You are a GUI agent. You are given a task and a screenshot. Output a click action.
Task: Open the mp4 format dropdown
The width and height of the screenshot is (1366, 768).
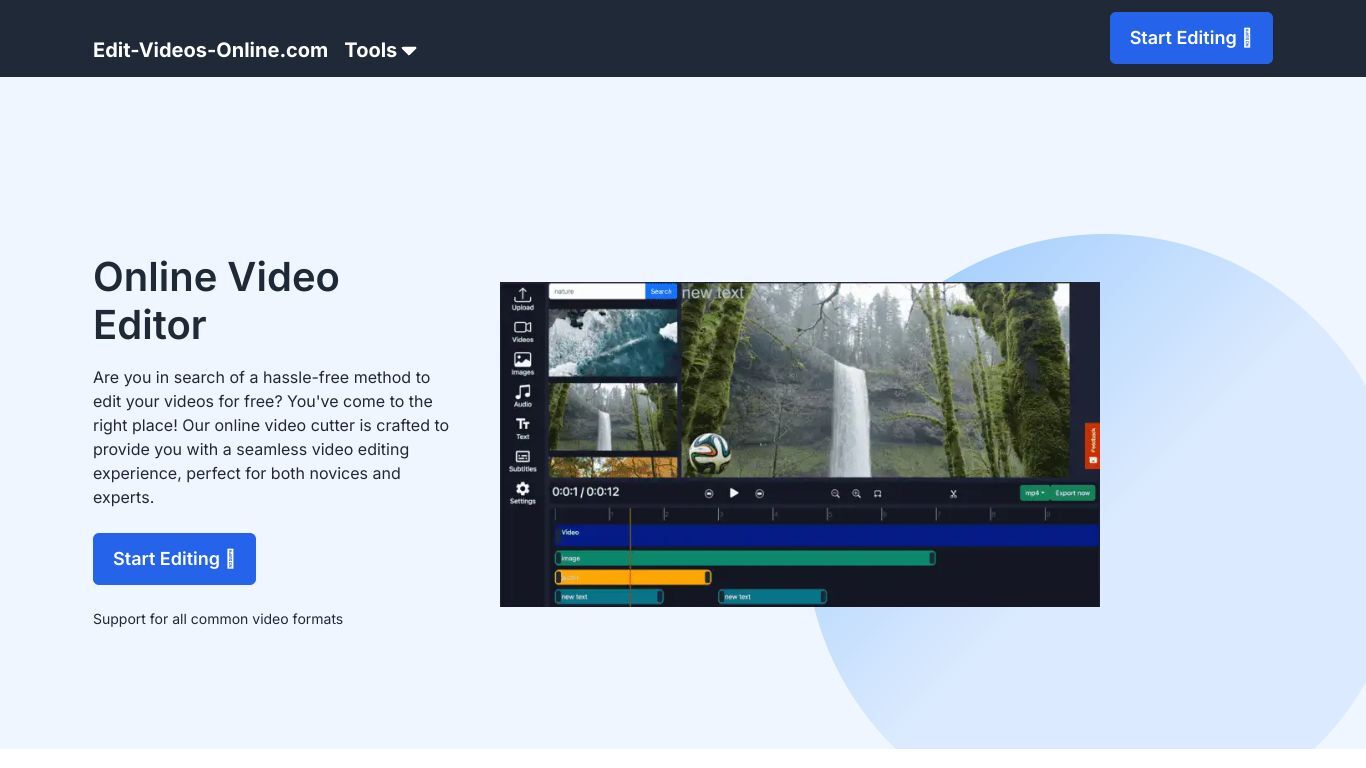(x=1034, y=493)
